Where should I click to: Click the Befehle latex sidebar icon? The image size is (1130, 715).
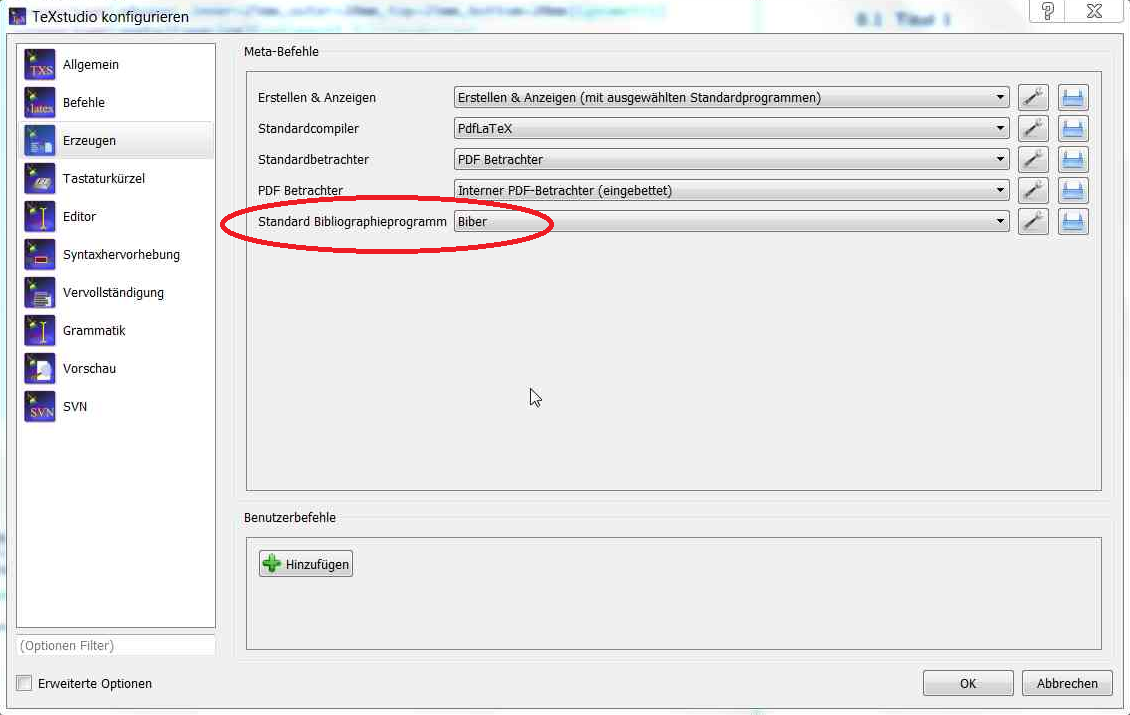click(x=40, y=103)
